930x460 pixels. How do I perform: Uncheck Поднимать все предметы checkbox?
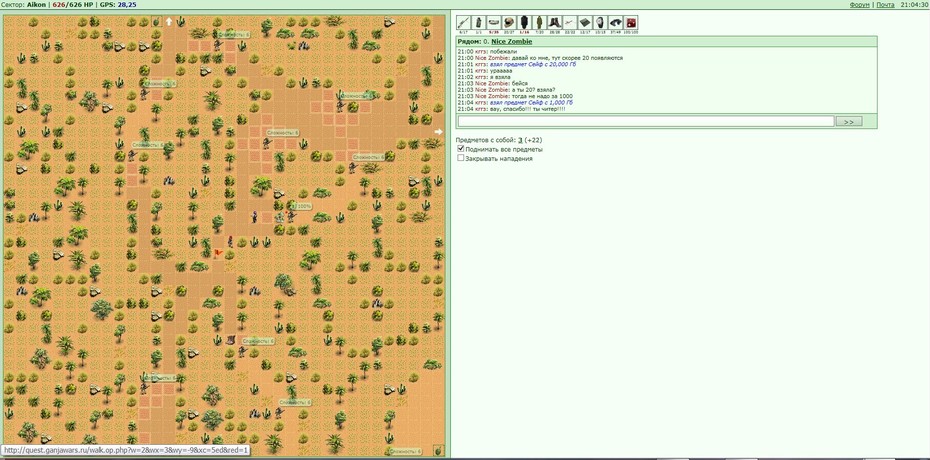point(461,149)
